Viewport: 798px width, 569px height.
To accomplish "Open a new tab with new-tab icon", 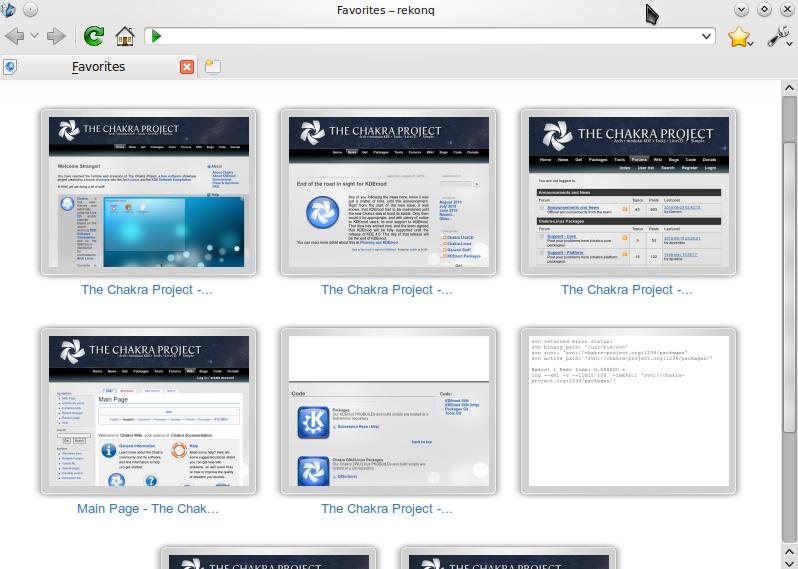I will (x=212, y=67).
